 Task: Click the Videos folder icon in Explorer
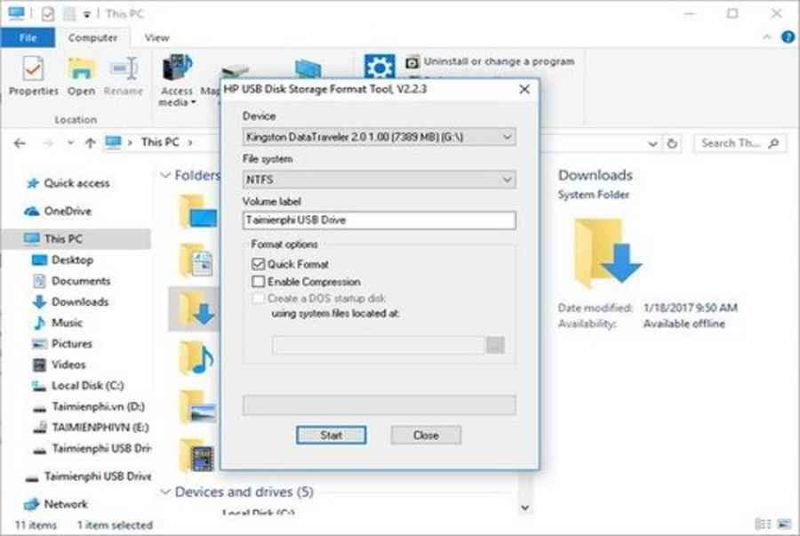(x=197, y=455)
